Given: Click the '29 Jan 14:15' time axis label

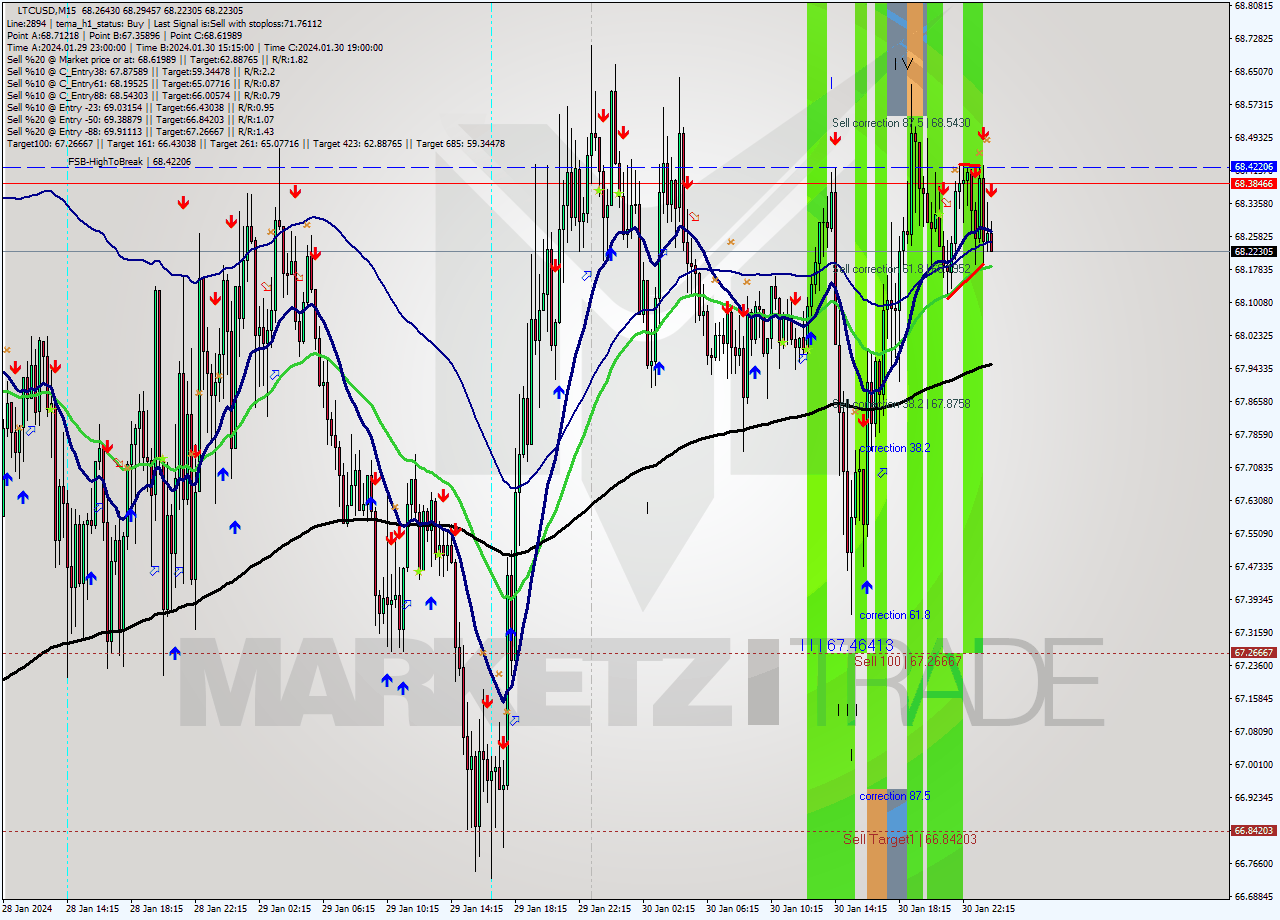Looking at the screenshot, I should [477, 909].
